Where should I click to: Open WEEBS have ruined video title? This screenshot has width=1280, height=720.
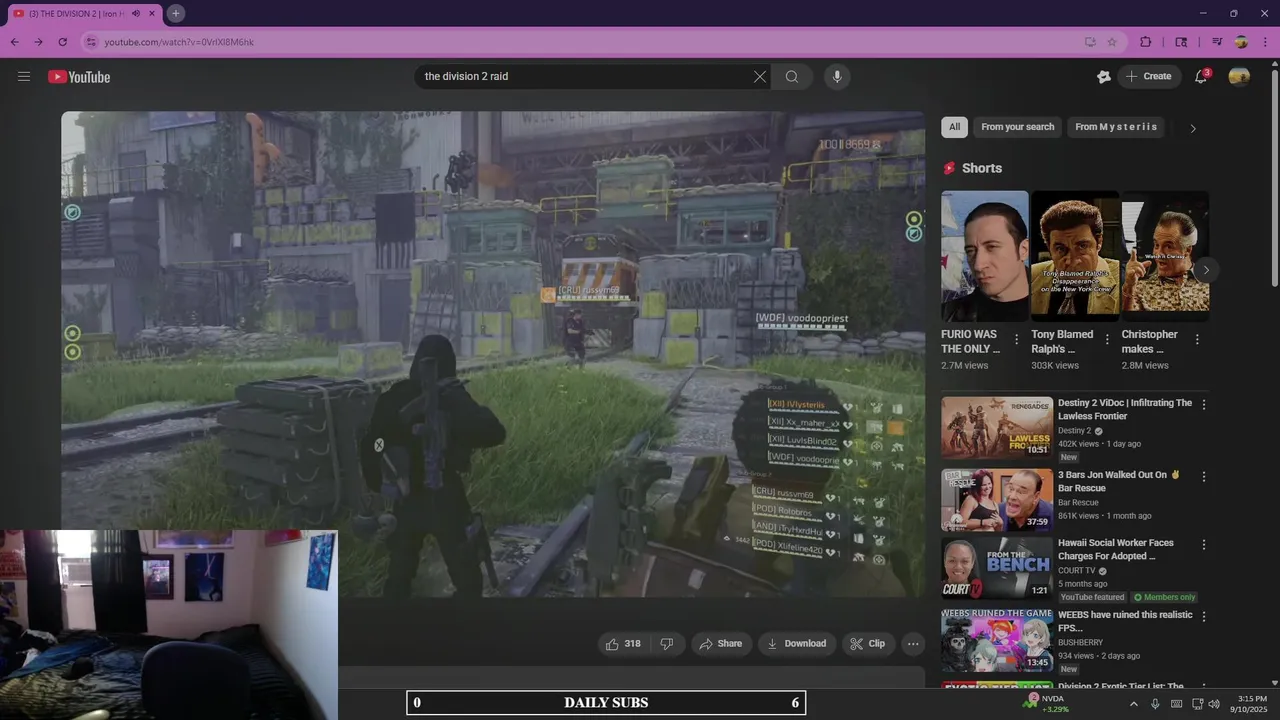1125,621
